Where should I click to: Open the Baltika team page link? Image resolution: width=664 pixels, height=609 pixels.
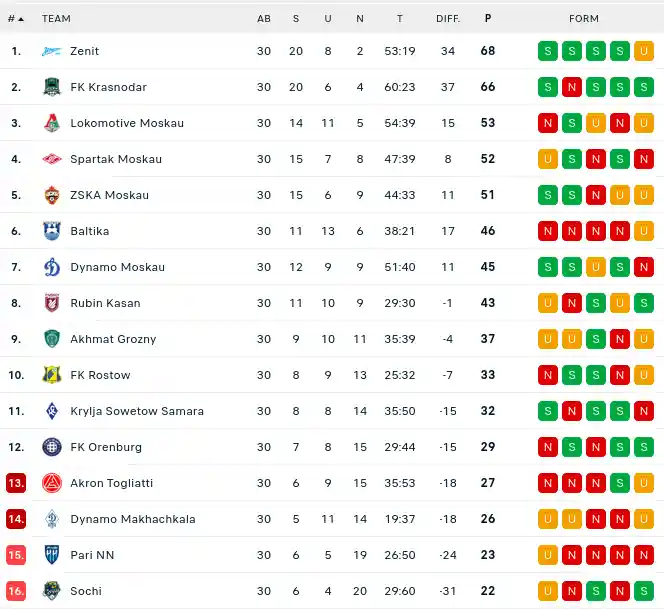(90, 231)
